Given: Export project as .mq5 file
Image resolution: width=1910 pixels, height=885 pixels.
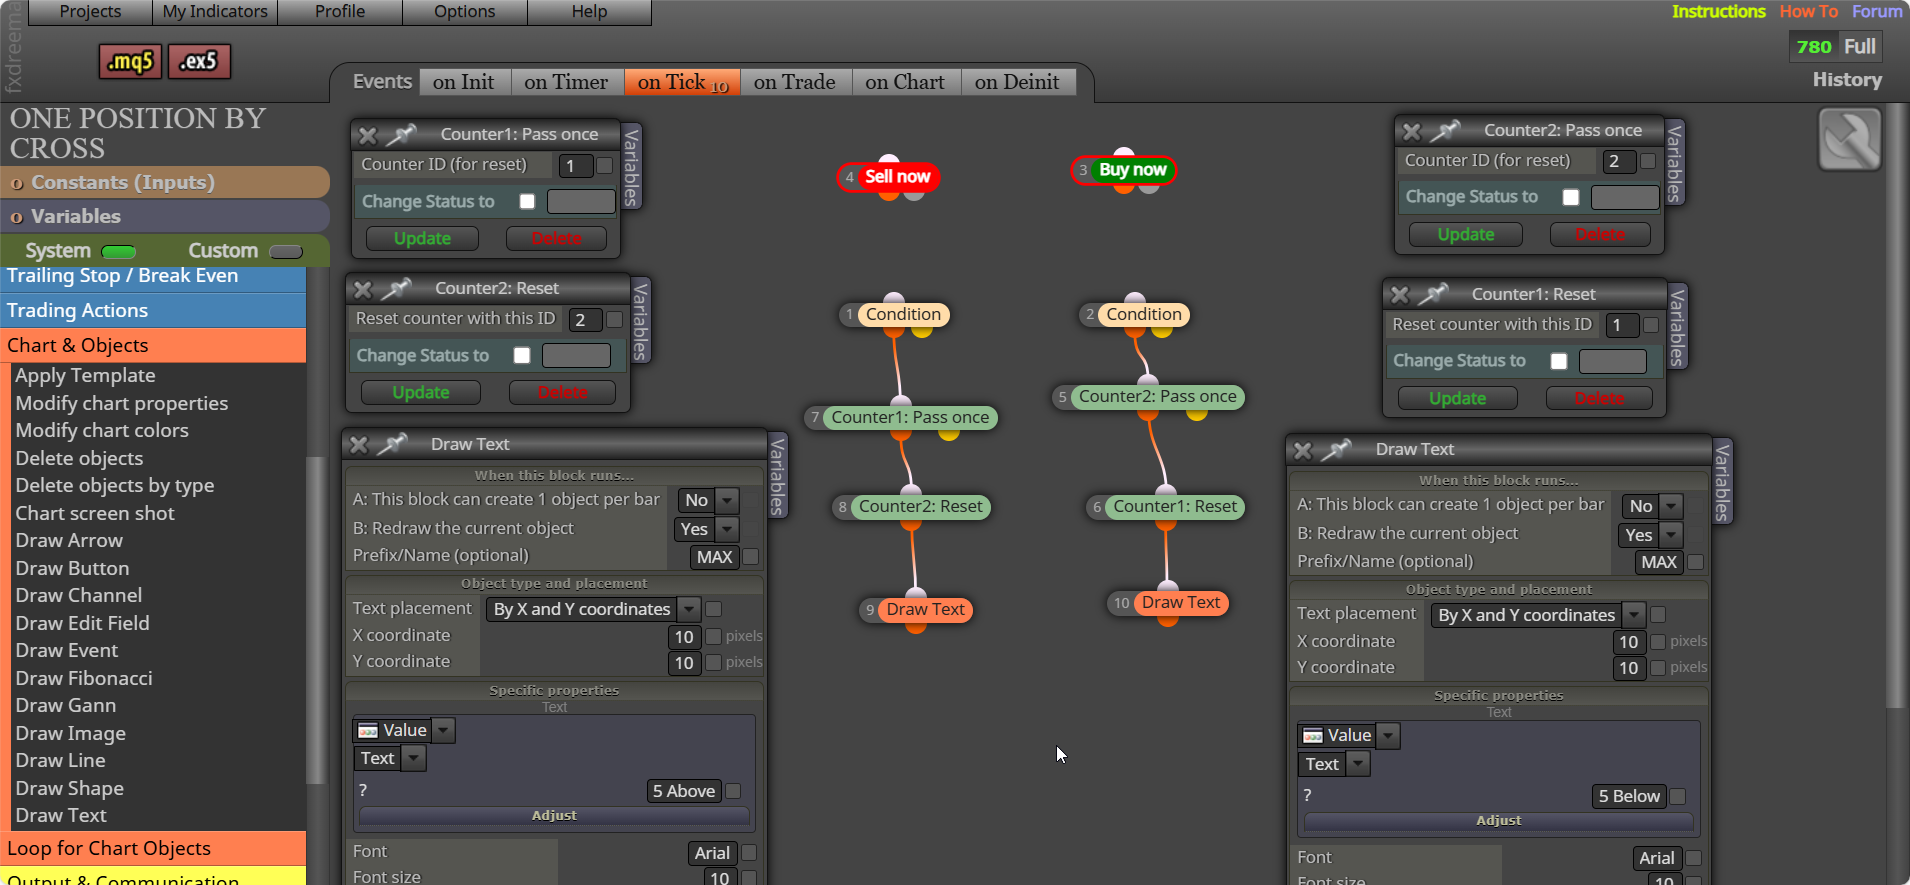Looking at the screenshot, I should (x=130, y=62).
